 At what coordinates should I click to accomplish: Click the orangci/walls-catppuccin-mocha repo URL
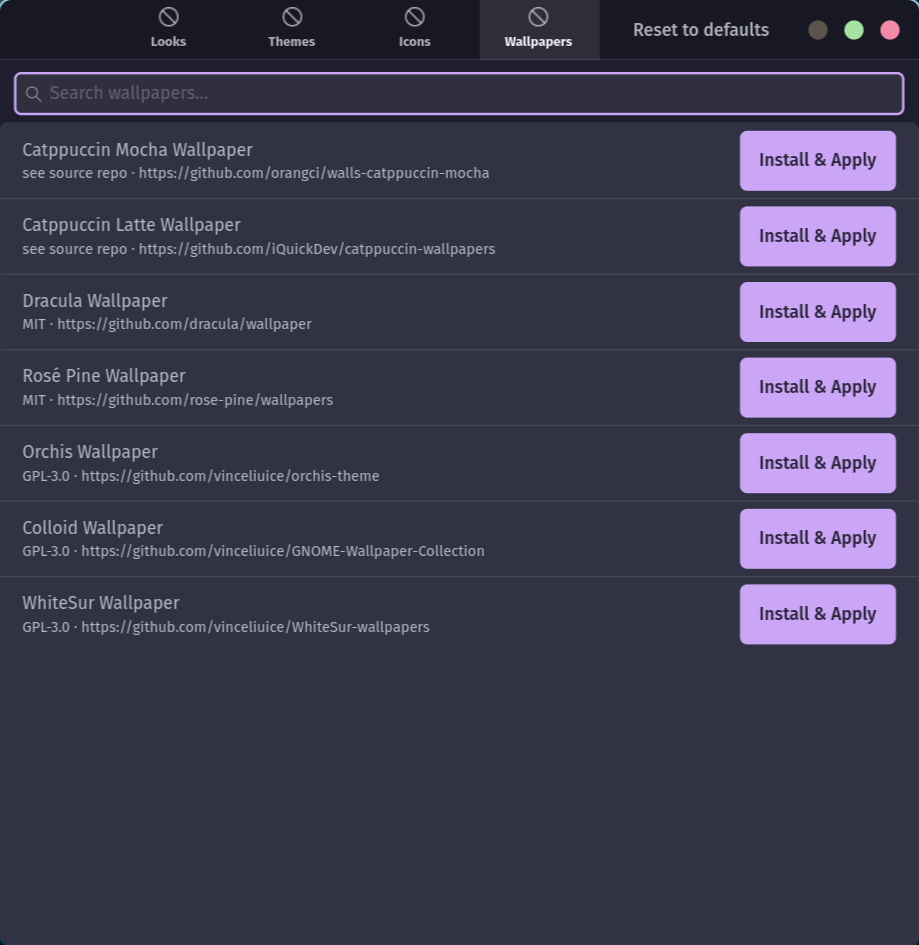314,174
